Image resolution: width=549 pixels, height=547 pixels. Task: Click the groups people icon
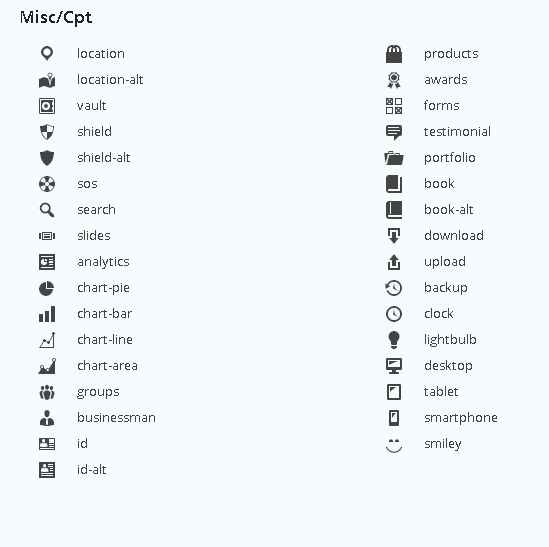47,392
